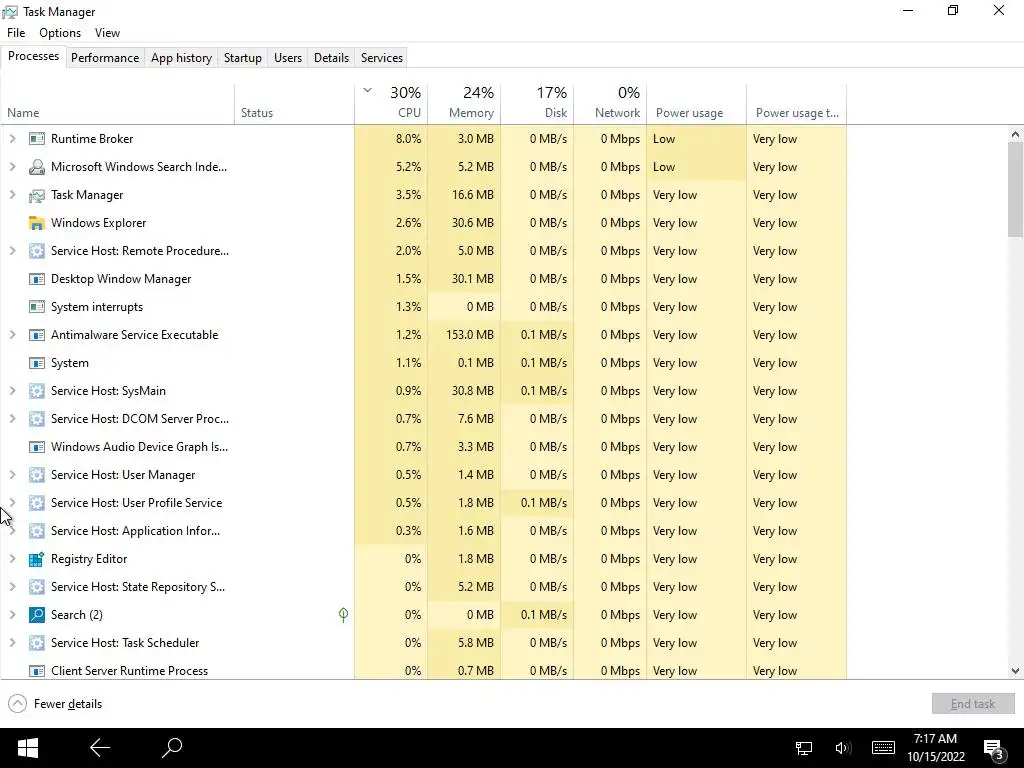This screenshot has width=1024, height=768.
Task: Open the File menu
Action: point(16,33)
